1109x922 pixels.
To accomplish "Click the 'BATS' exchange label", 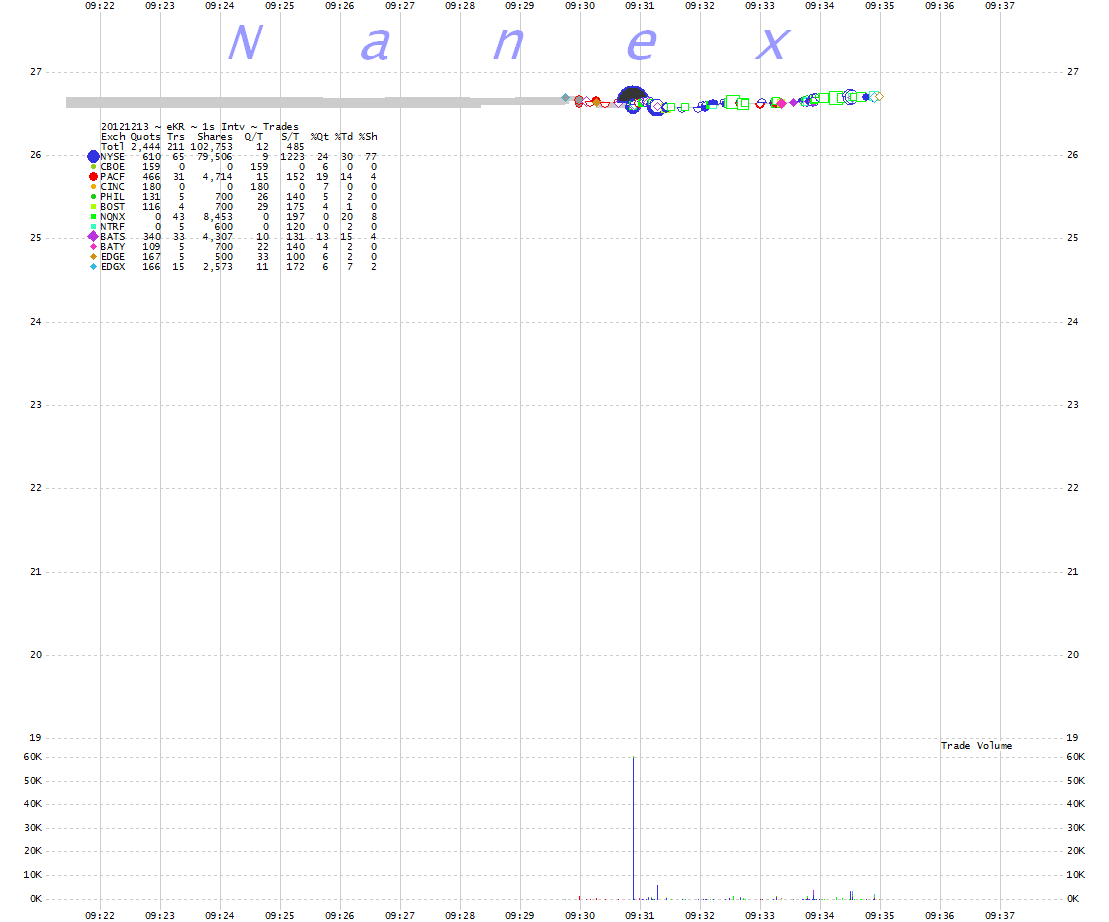I will tap(112, 236).
